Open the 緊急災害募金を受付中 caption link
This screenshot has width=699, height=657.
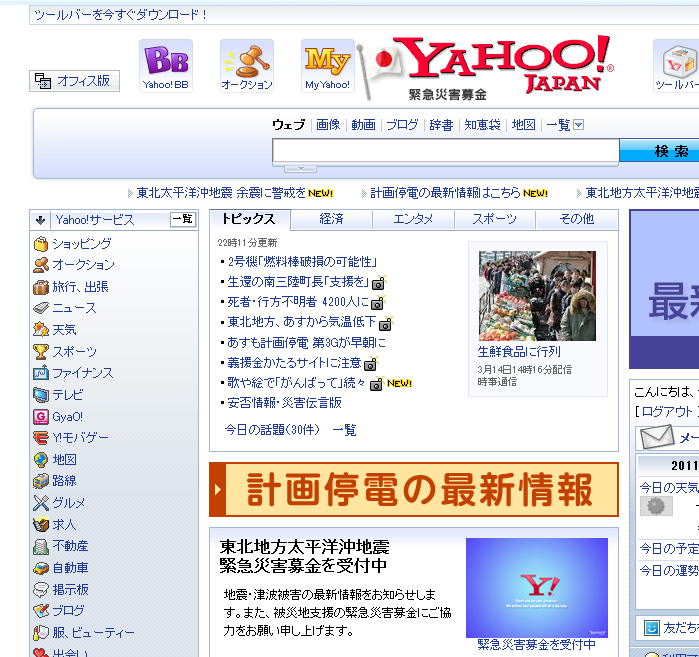[x=536, y=645]
